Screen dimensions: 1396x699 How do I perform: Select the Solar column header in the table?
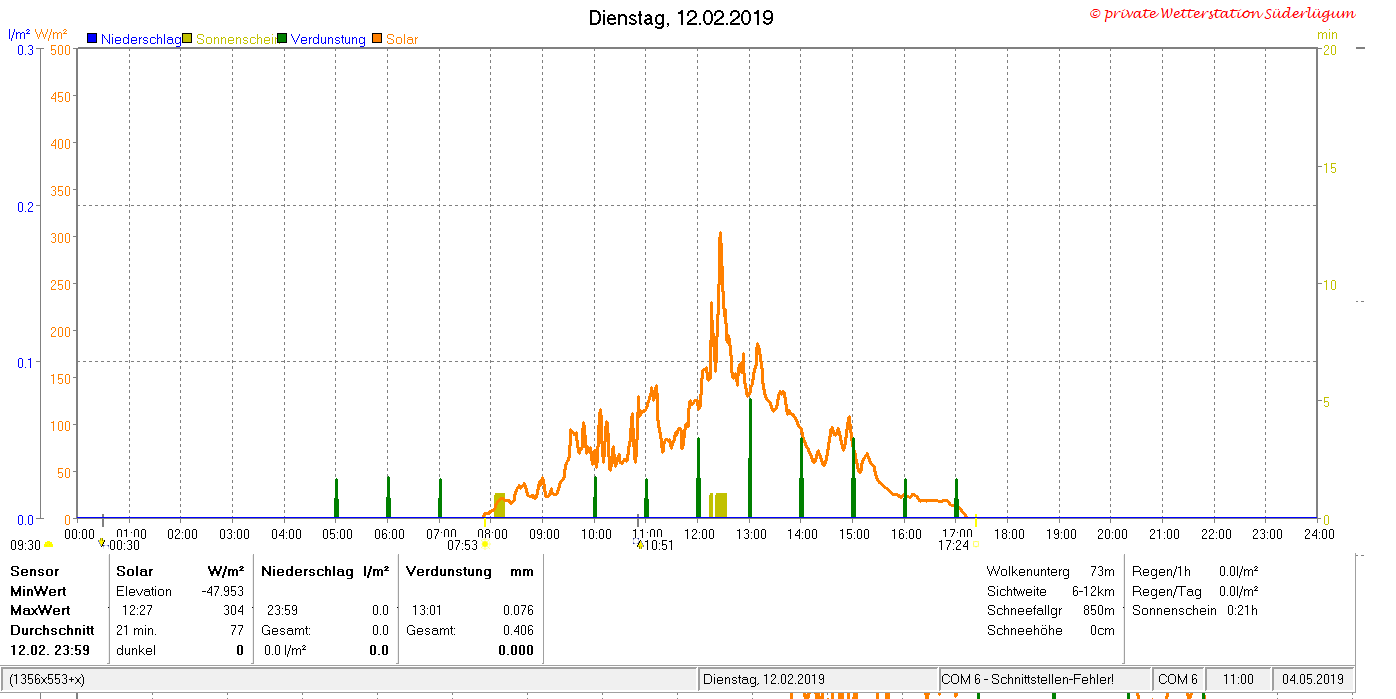click(135, 571)
